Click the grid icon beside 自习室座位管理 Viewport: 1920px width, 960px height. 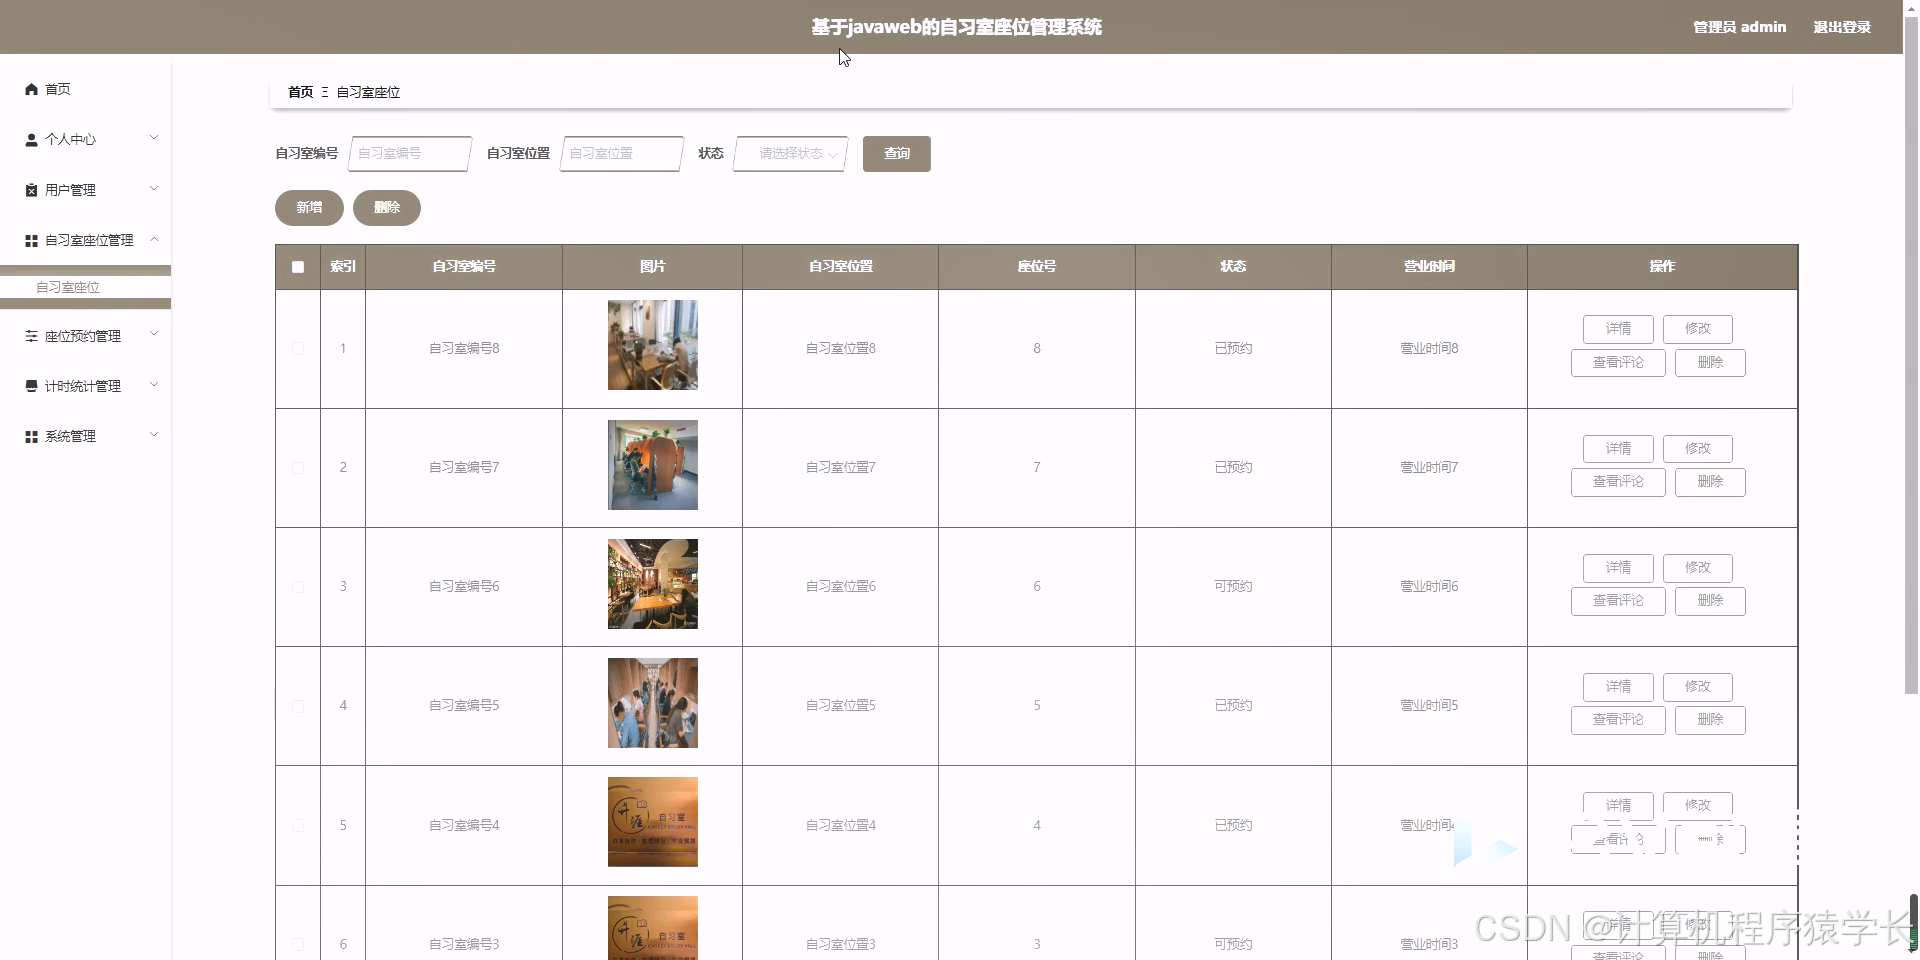pyautogui.click(x=31, y=241)
